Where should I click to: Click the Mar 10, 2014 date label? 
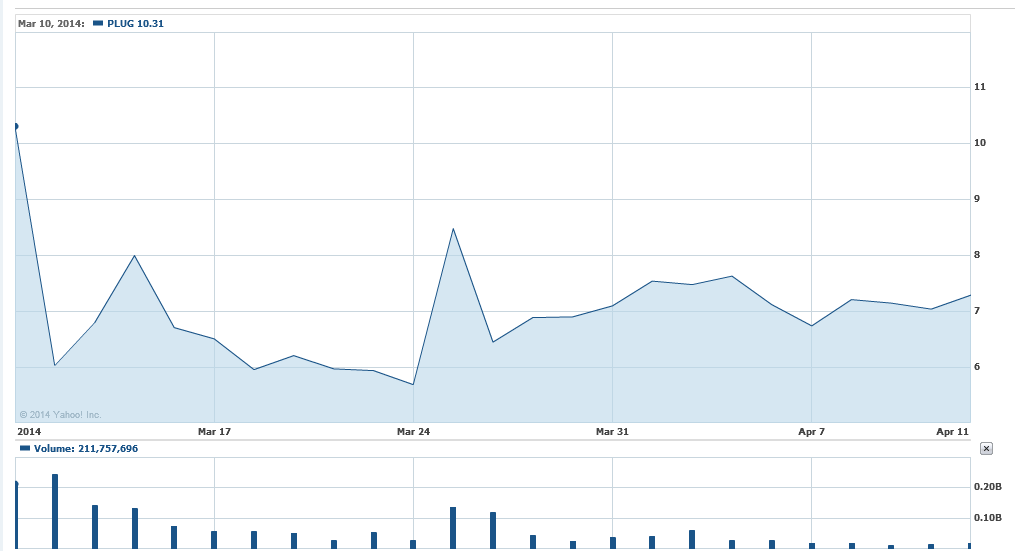[51, 24]
